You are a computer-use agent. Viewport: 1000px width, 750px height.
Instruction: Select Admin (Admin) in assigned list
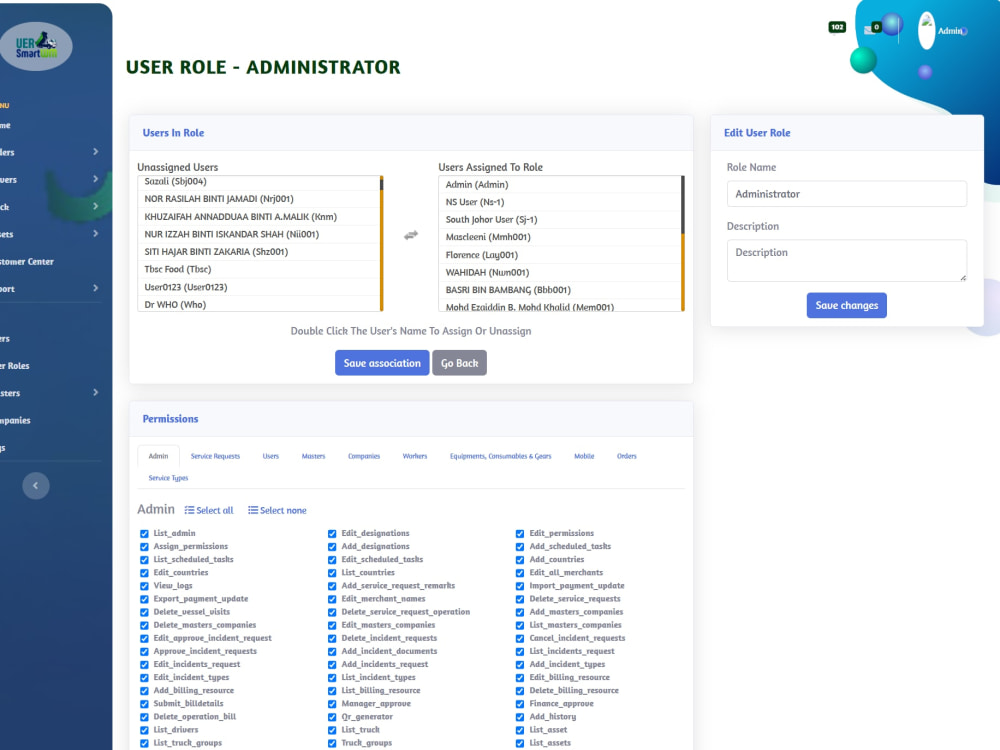(x=559, y=184)
